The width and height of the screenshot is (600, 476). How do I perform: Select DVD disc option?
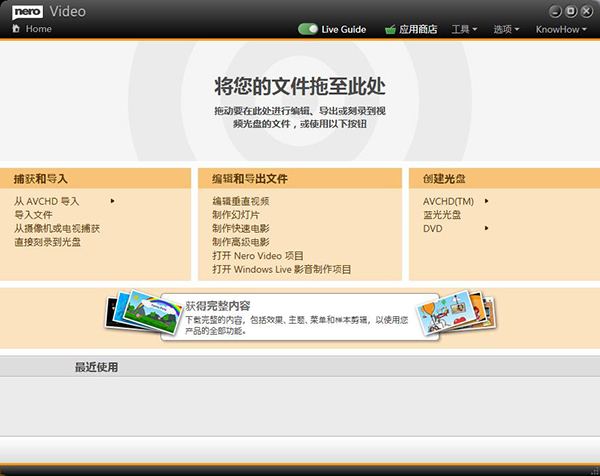432,228
